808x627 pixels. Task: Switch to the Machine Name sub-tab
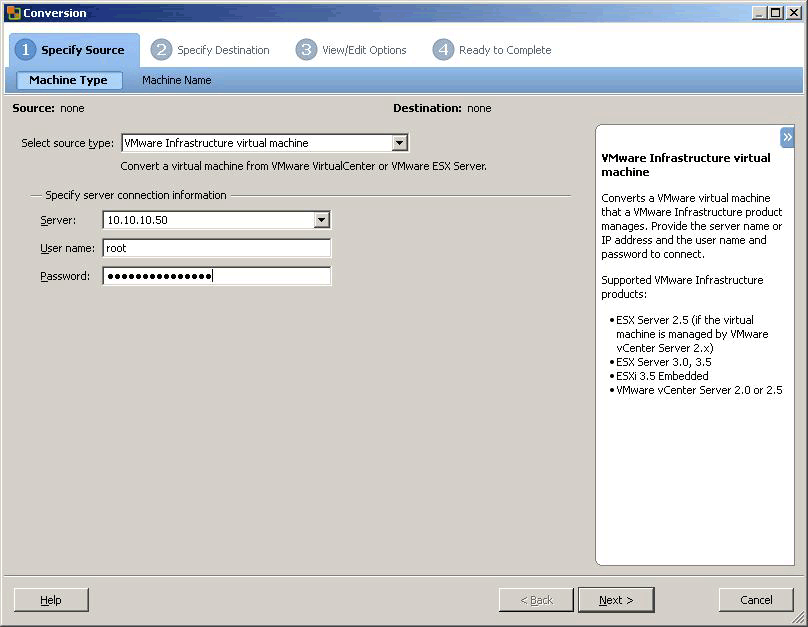coord(177,80)
